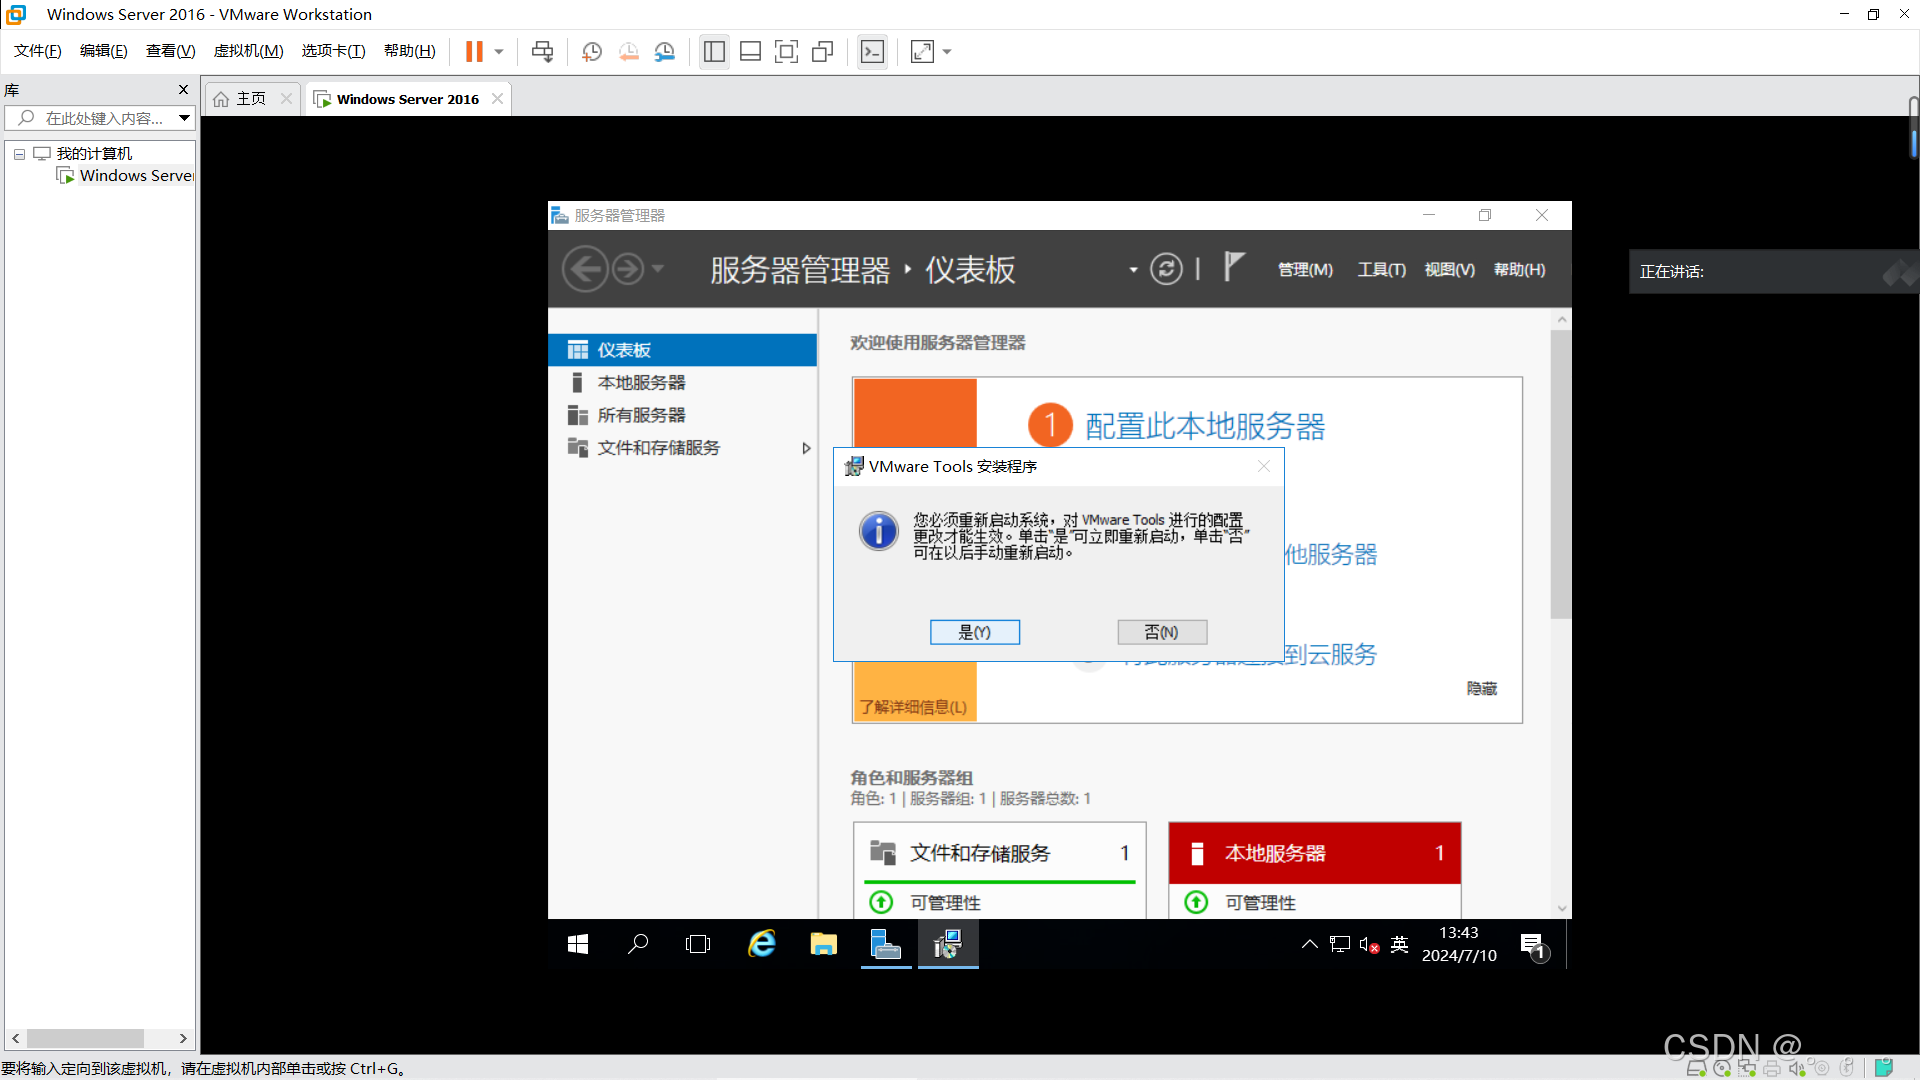The image size is (1920, 1080).
Task: Click Server Manager forward navigation arrow
Action: [x=628, y=269]
